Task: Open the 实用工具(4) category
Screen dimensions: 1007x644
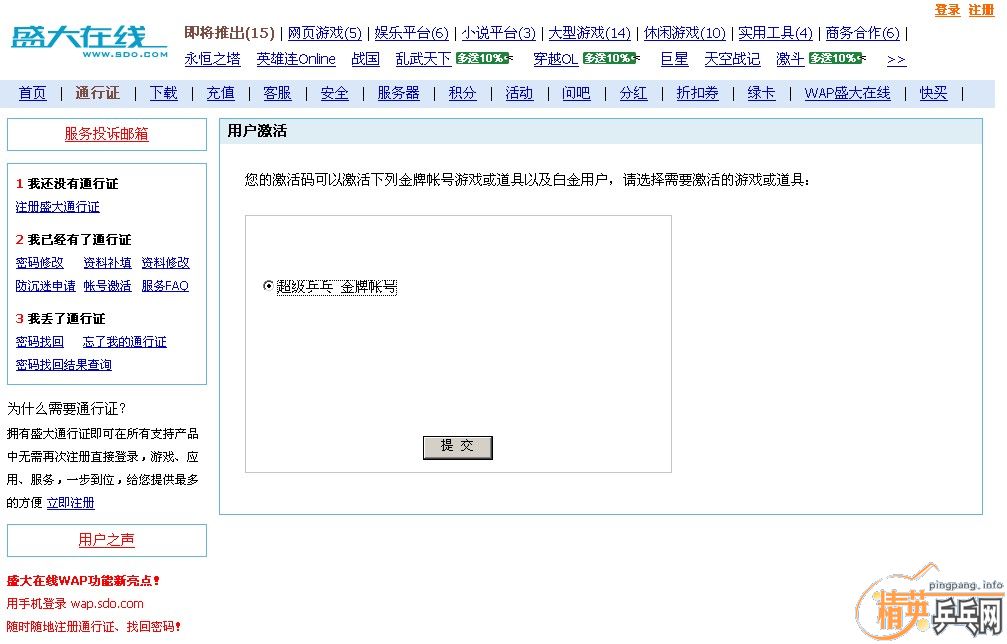Action: pyautogui.click(x=775, y=33)
